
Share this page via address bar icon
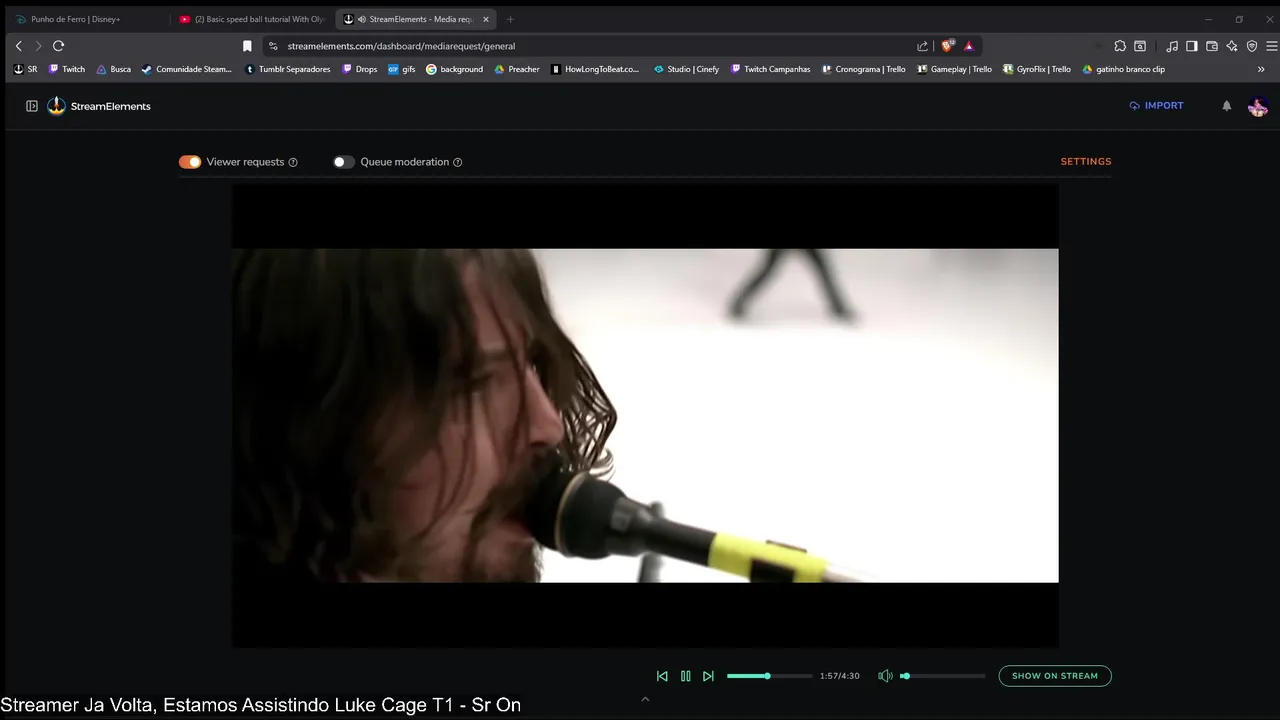pos(922,46)
